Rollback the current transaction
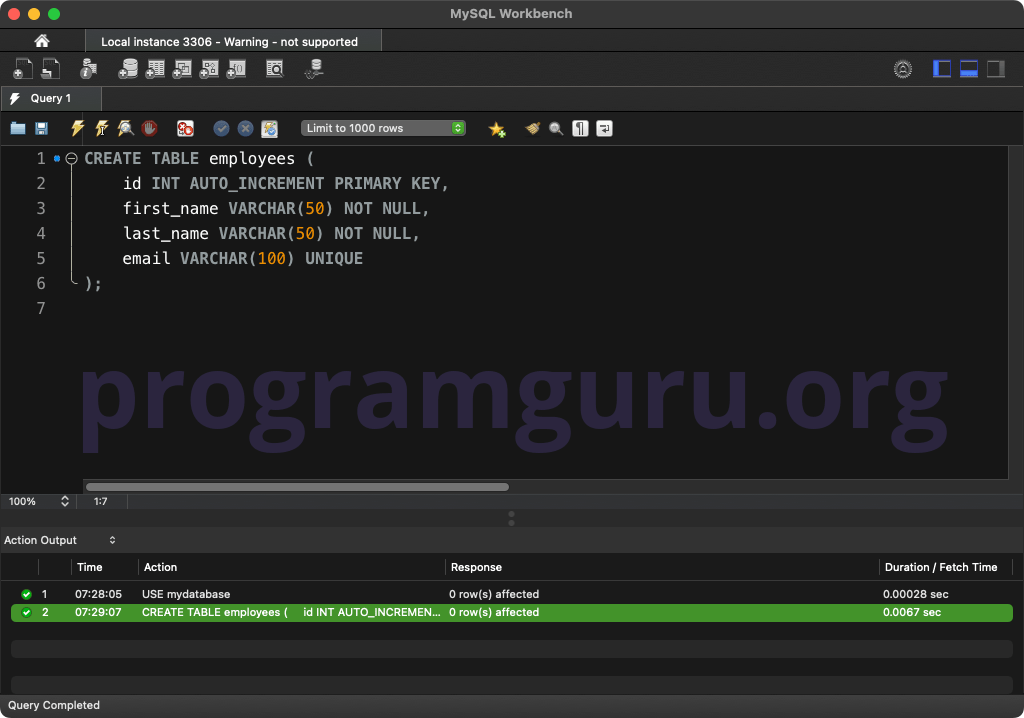This screenshot has height=718, width=1024. pos(245,128)
